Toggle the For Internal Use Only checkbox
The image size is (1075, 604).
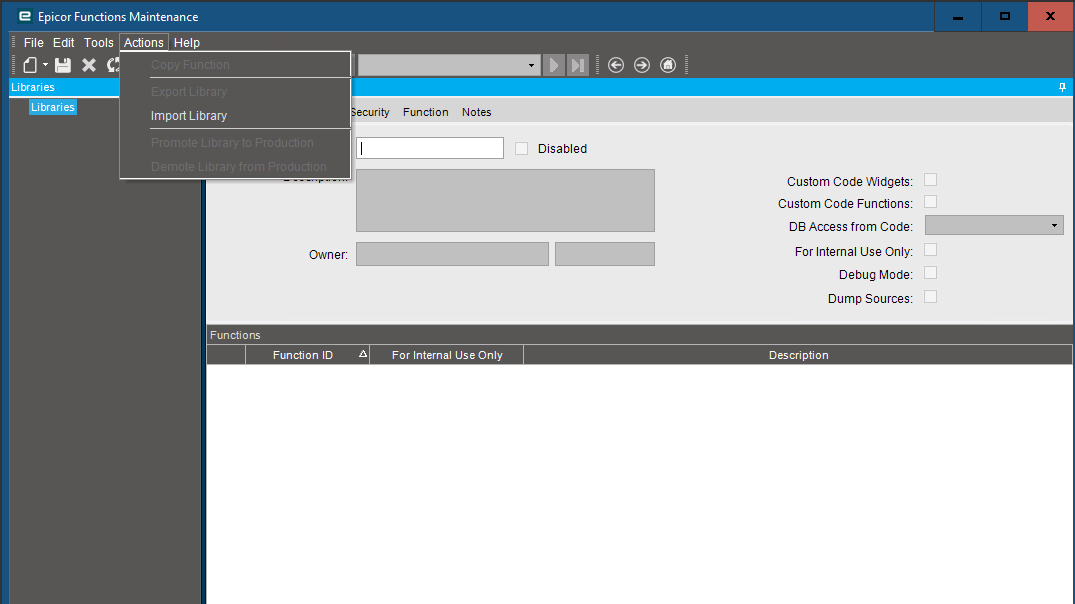tap(930, 250)
